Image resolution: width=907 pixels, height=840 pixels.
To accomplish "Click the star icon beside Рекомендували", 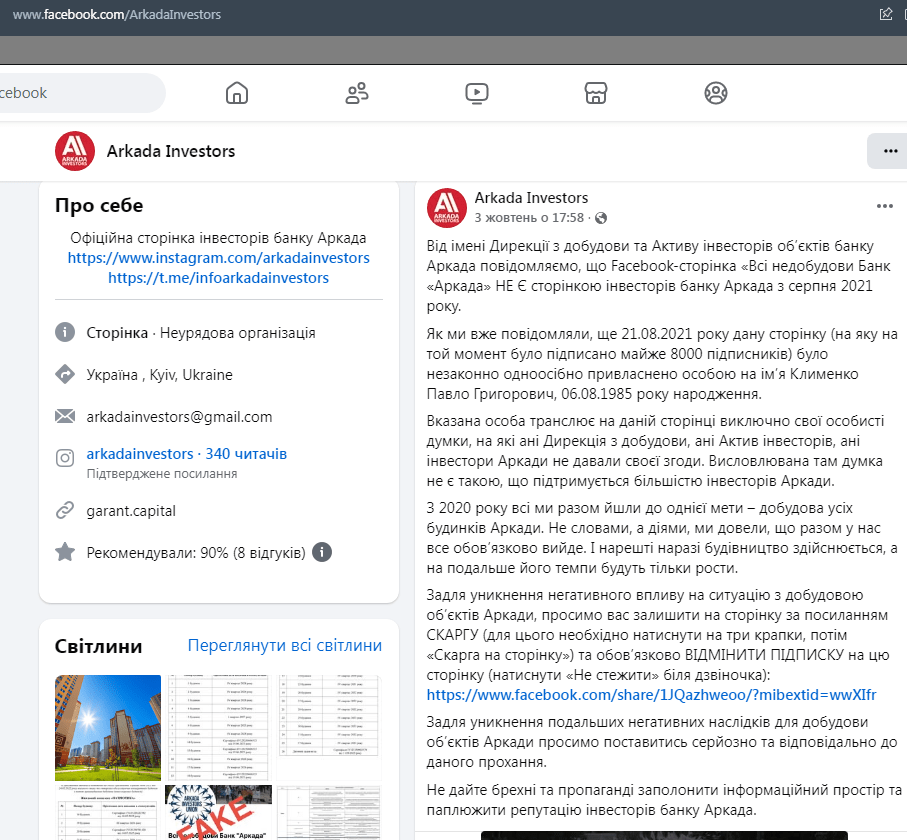I will pos(65,552).
